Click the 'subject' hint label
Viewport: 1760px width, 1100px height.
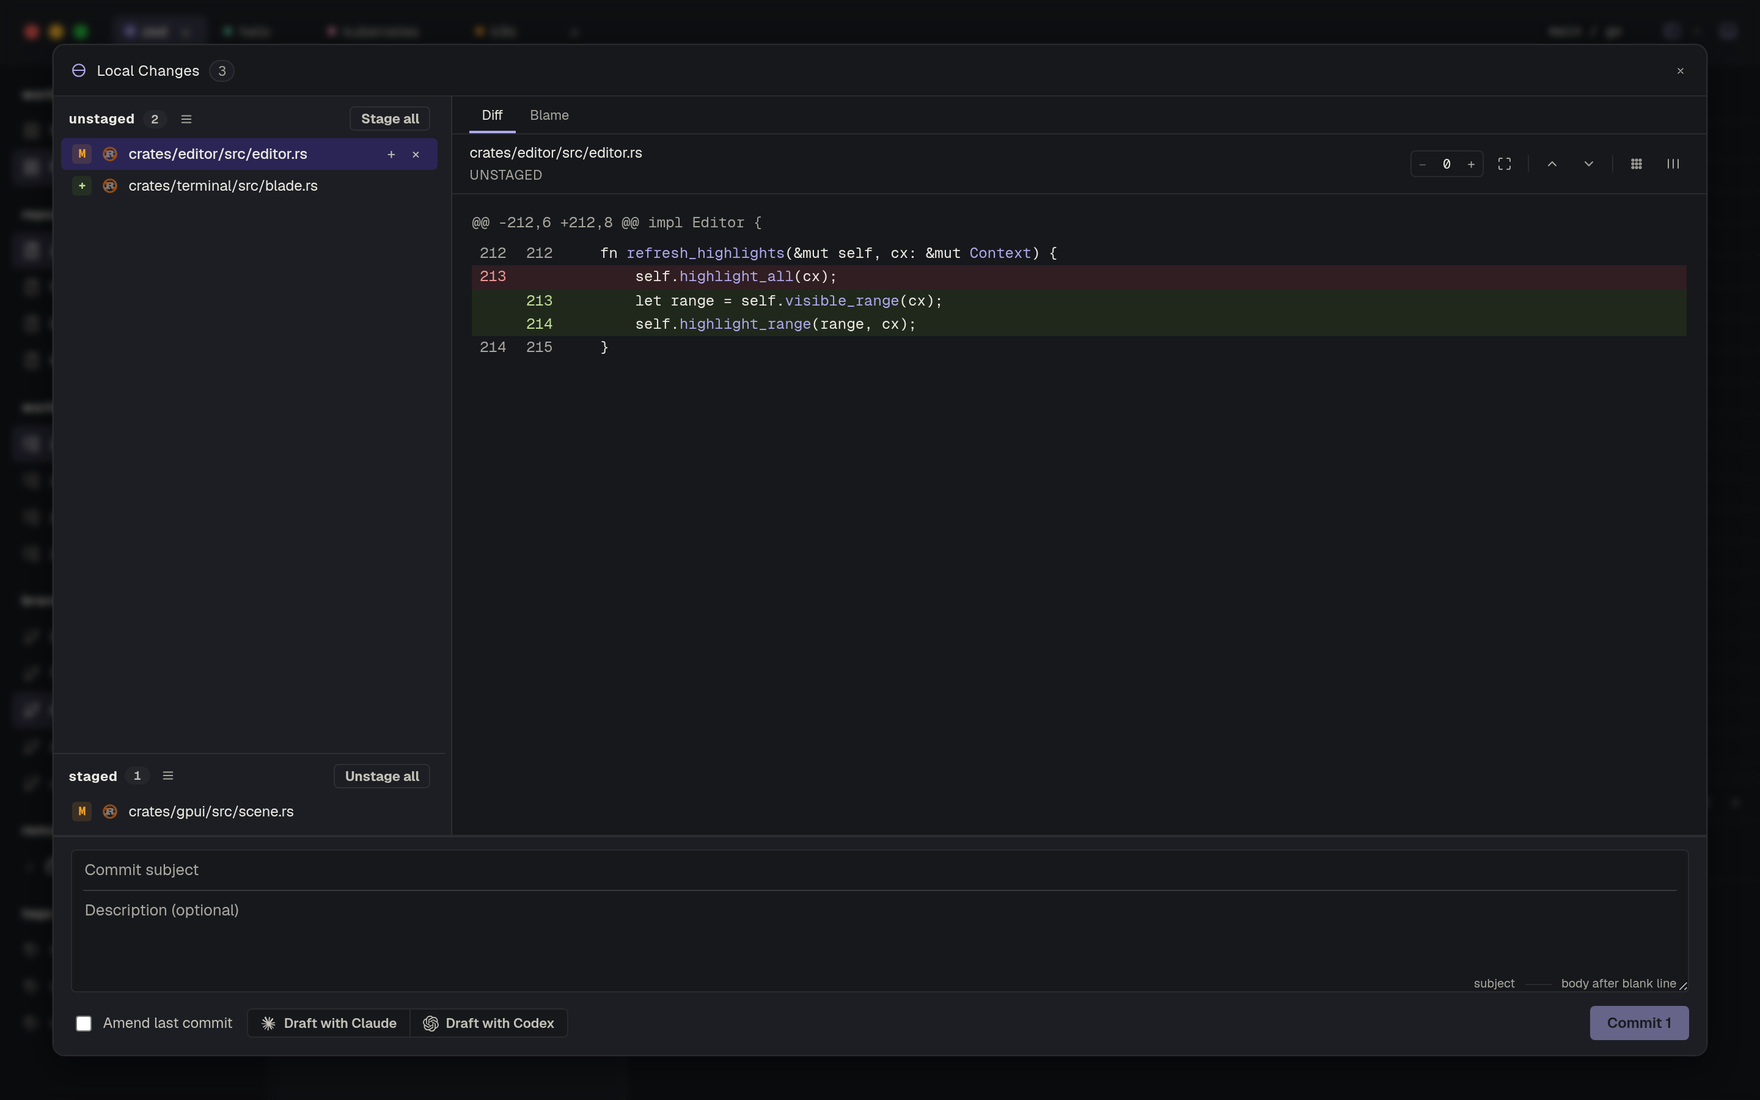[x=1494, y=984]
